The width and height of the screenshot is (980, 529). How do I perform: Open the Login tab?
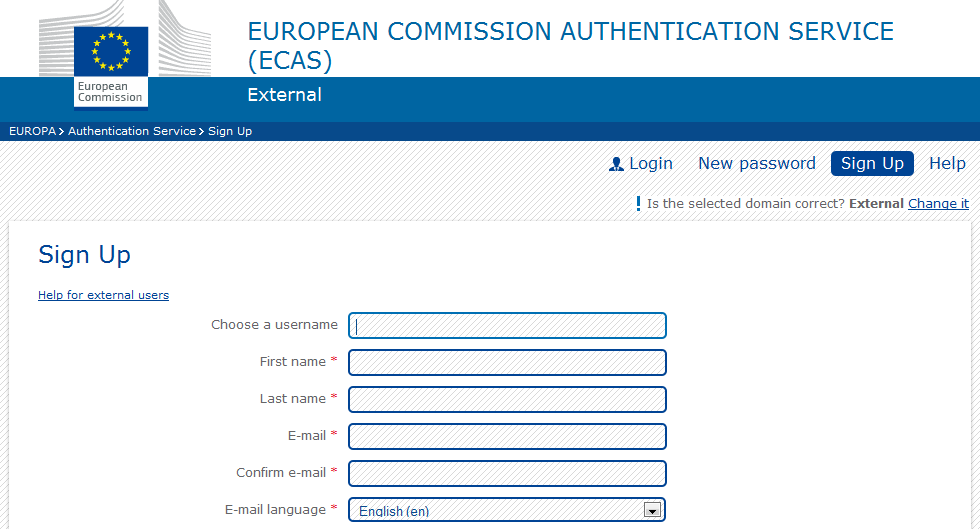[641, 164]
